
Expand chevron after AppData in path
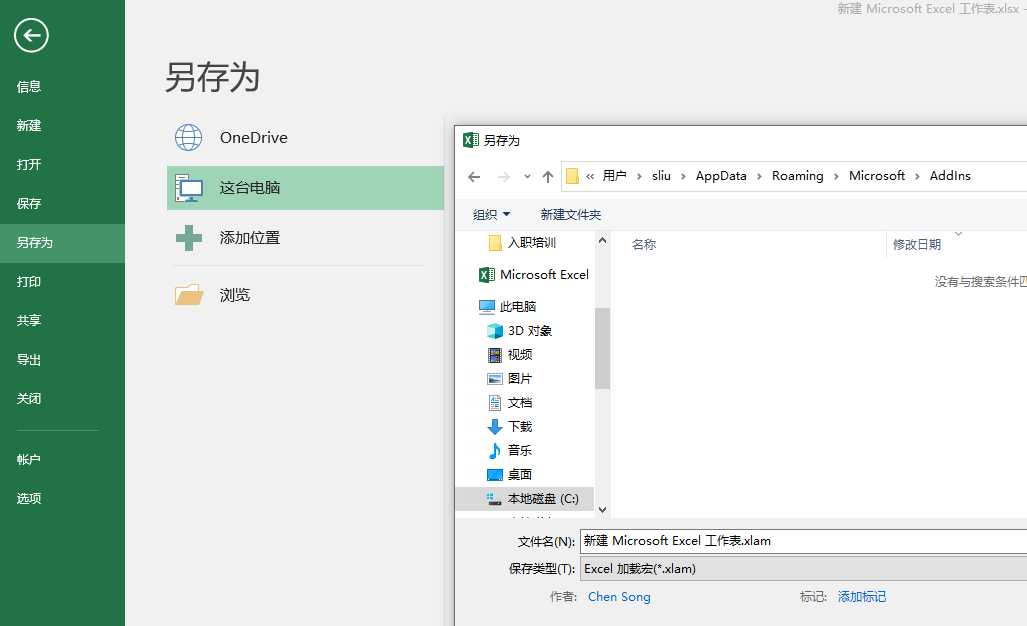tap(759, 176)
